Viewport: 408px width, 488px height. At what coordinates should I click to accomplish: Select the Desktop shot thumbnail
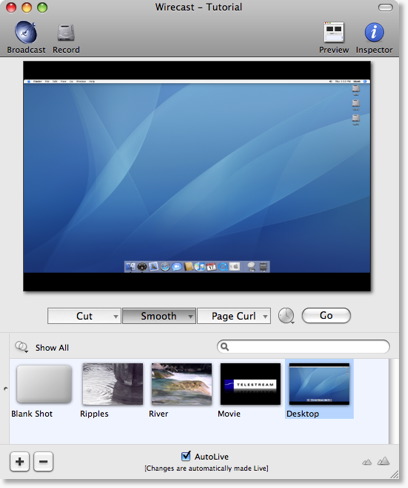(319, 384)
